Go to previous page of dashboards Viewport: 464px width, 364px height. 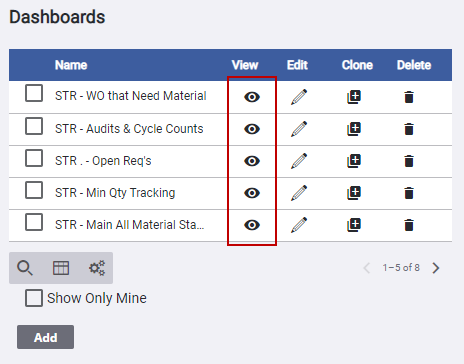(367, 268)
